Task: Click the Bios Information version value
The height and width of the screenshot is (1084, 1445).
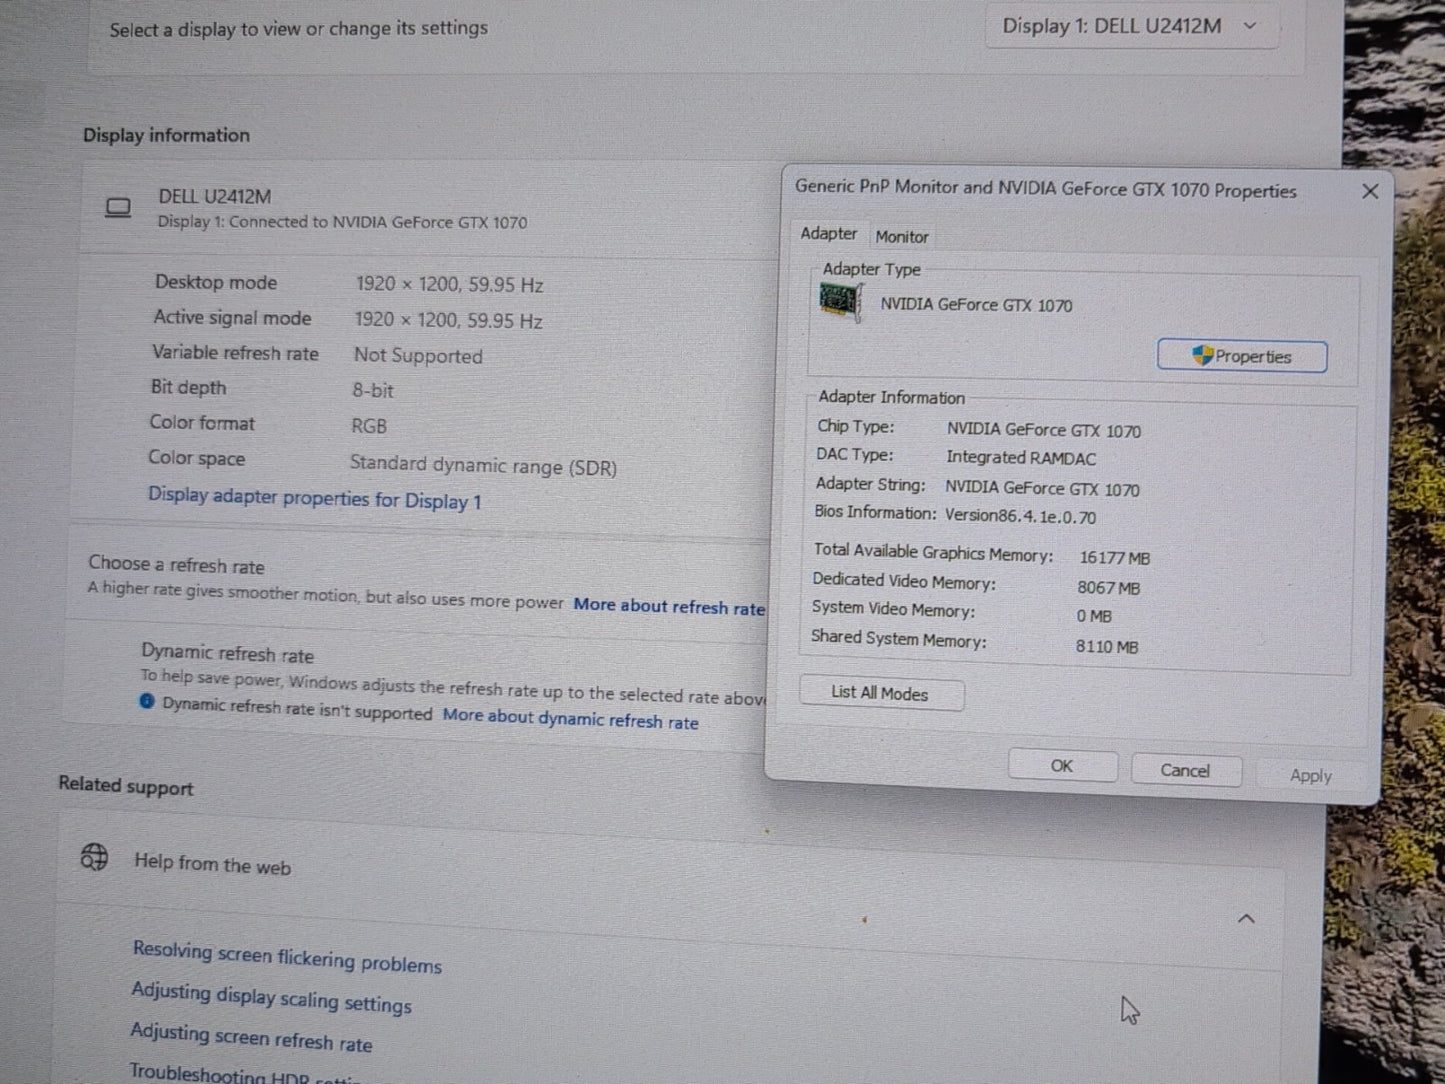Action: pyautogui.click(x=1020, y=517)
